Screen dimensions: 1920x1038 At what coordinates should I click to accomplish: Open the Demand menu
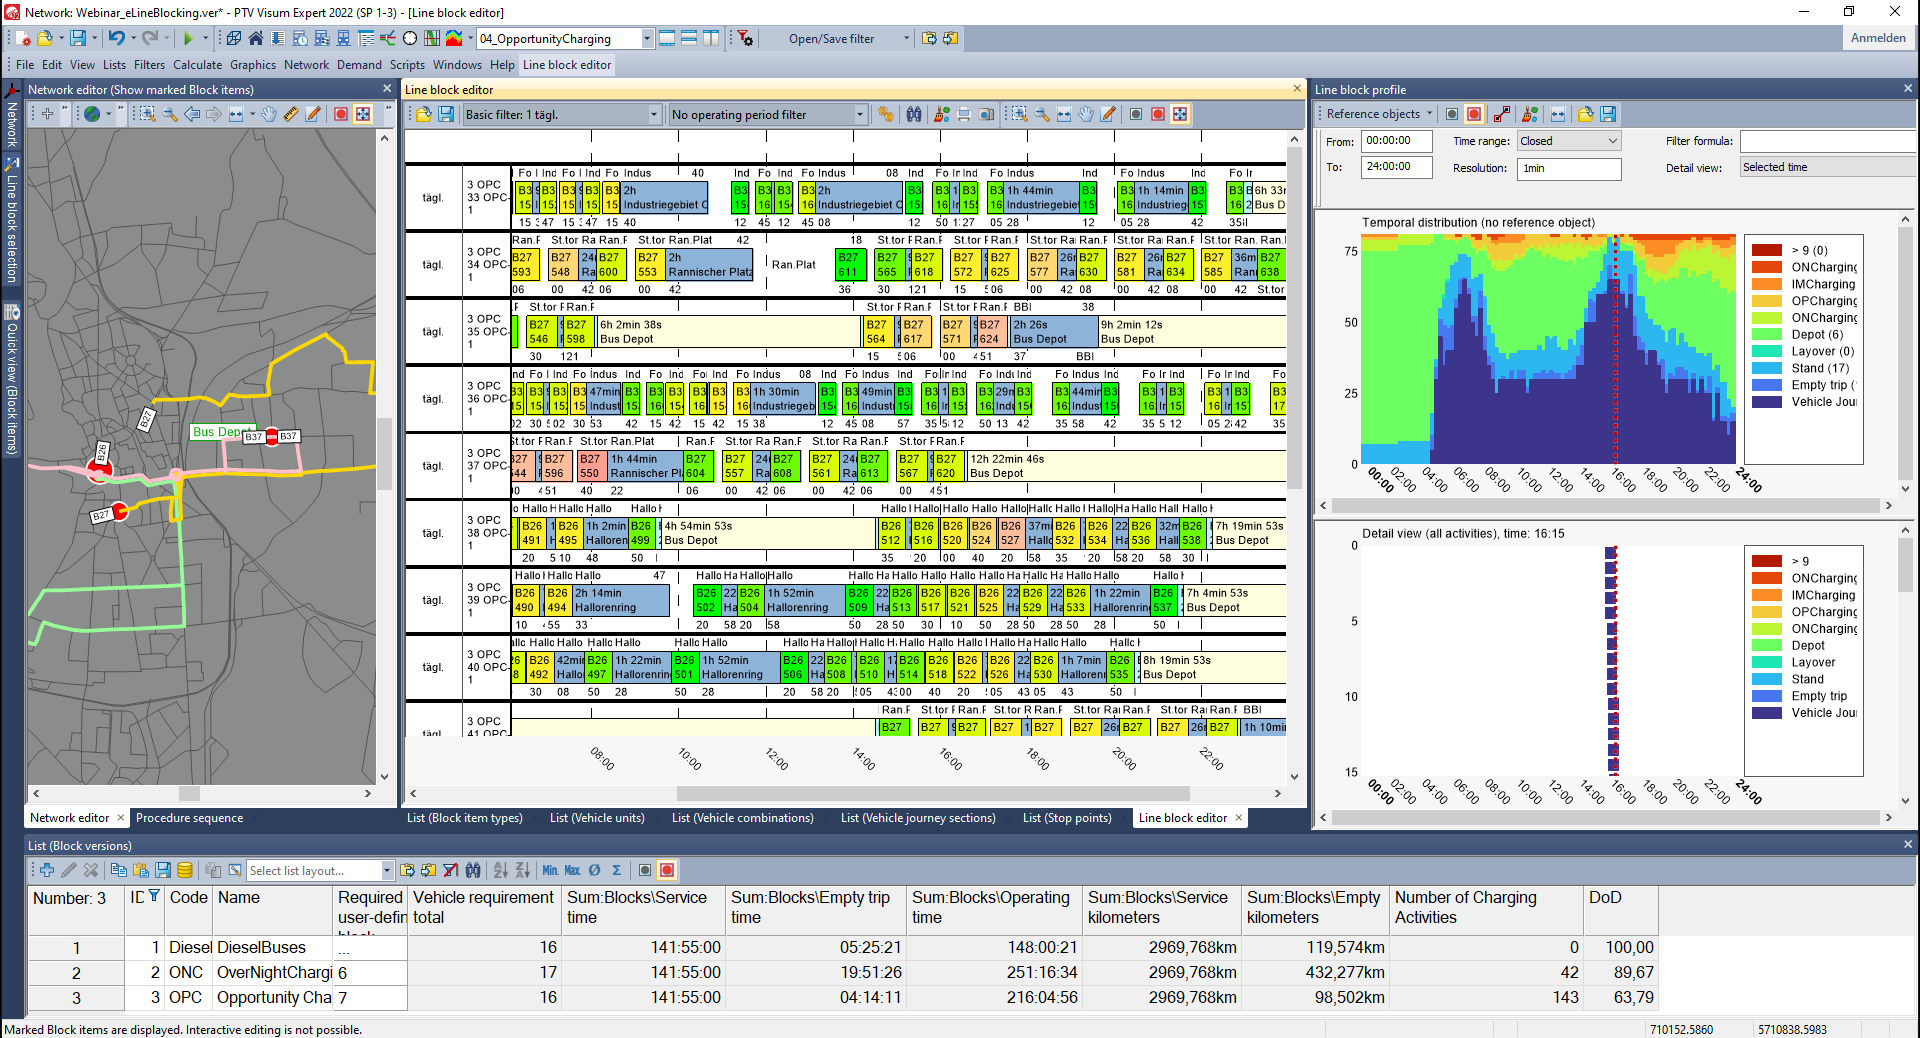(x=359, y=64)
